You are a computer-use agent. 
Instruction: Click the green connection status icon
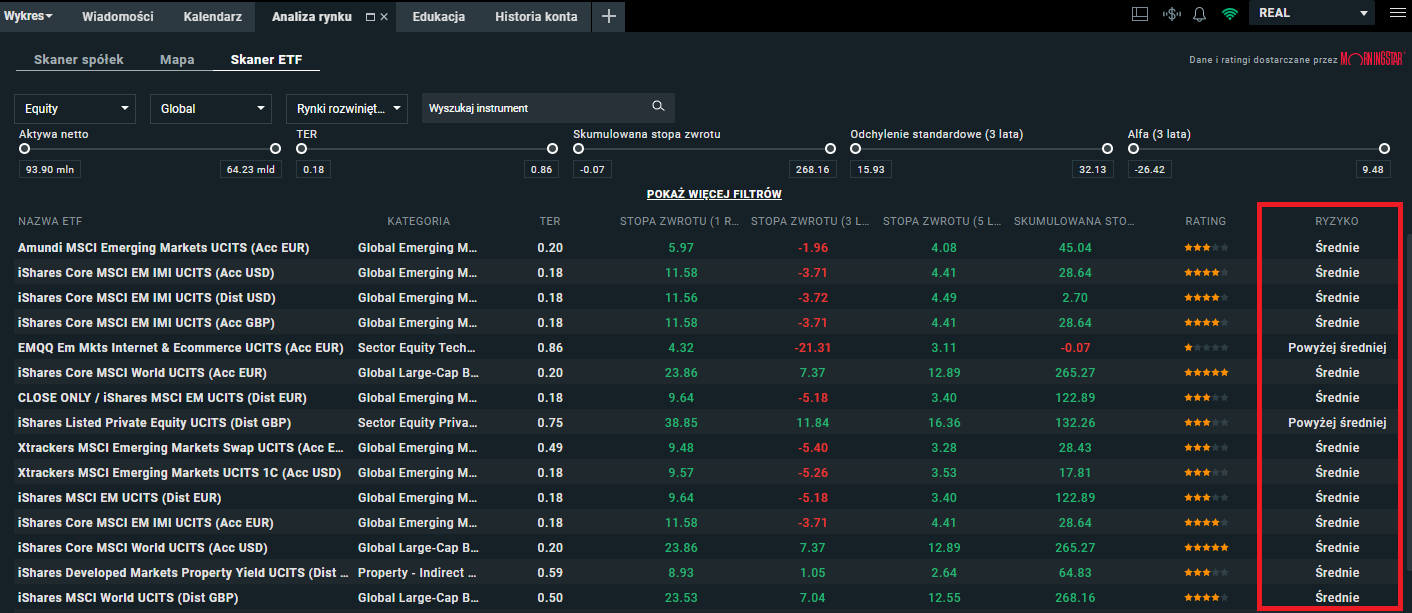tap(1229, 14)
